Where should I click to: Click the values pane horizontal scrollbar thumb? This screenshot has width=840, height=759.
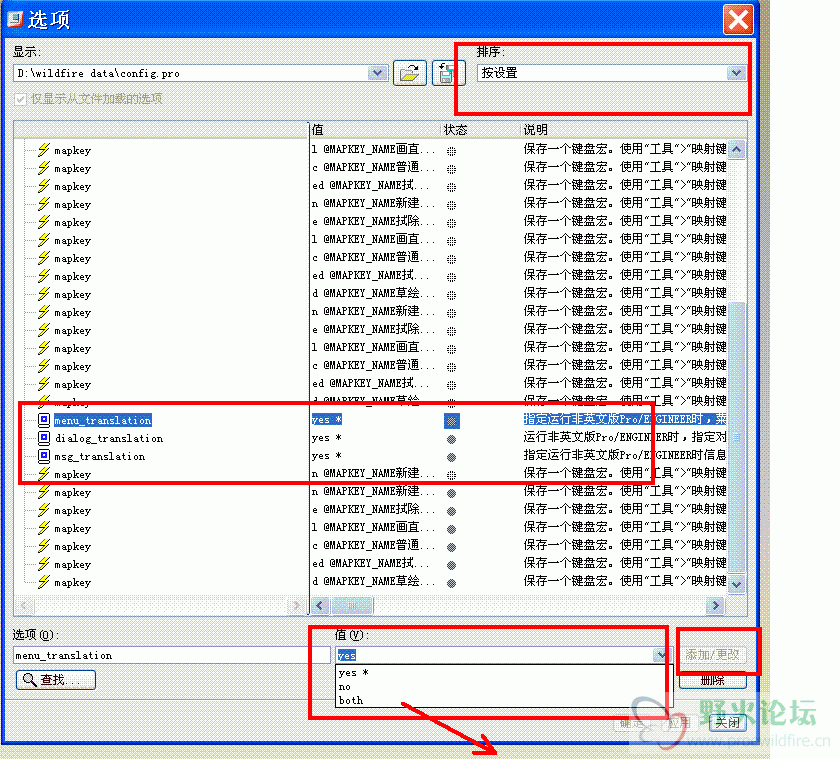tap(352, 606)
